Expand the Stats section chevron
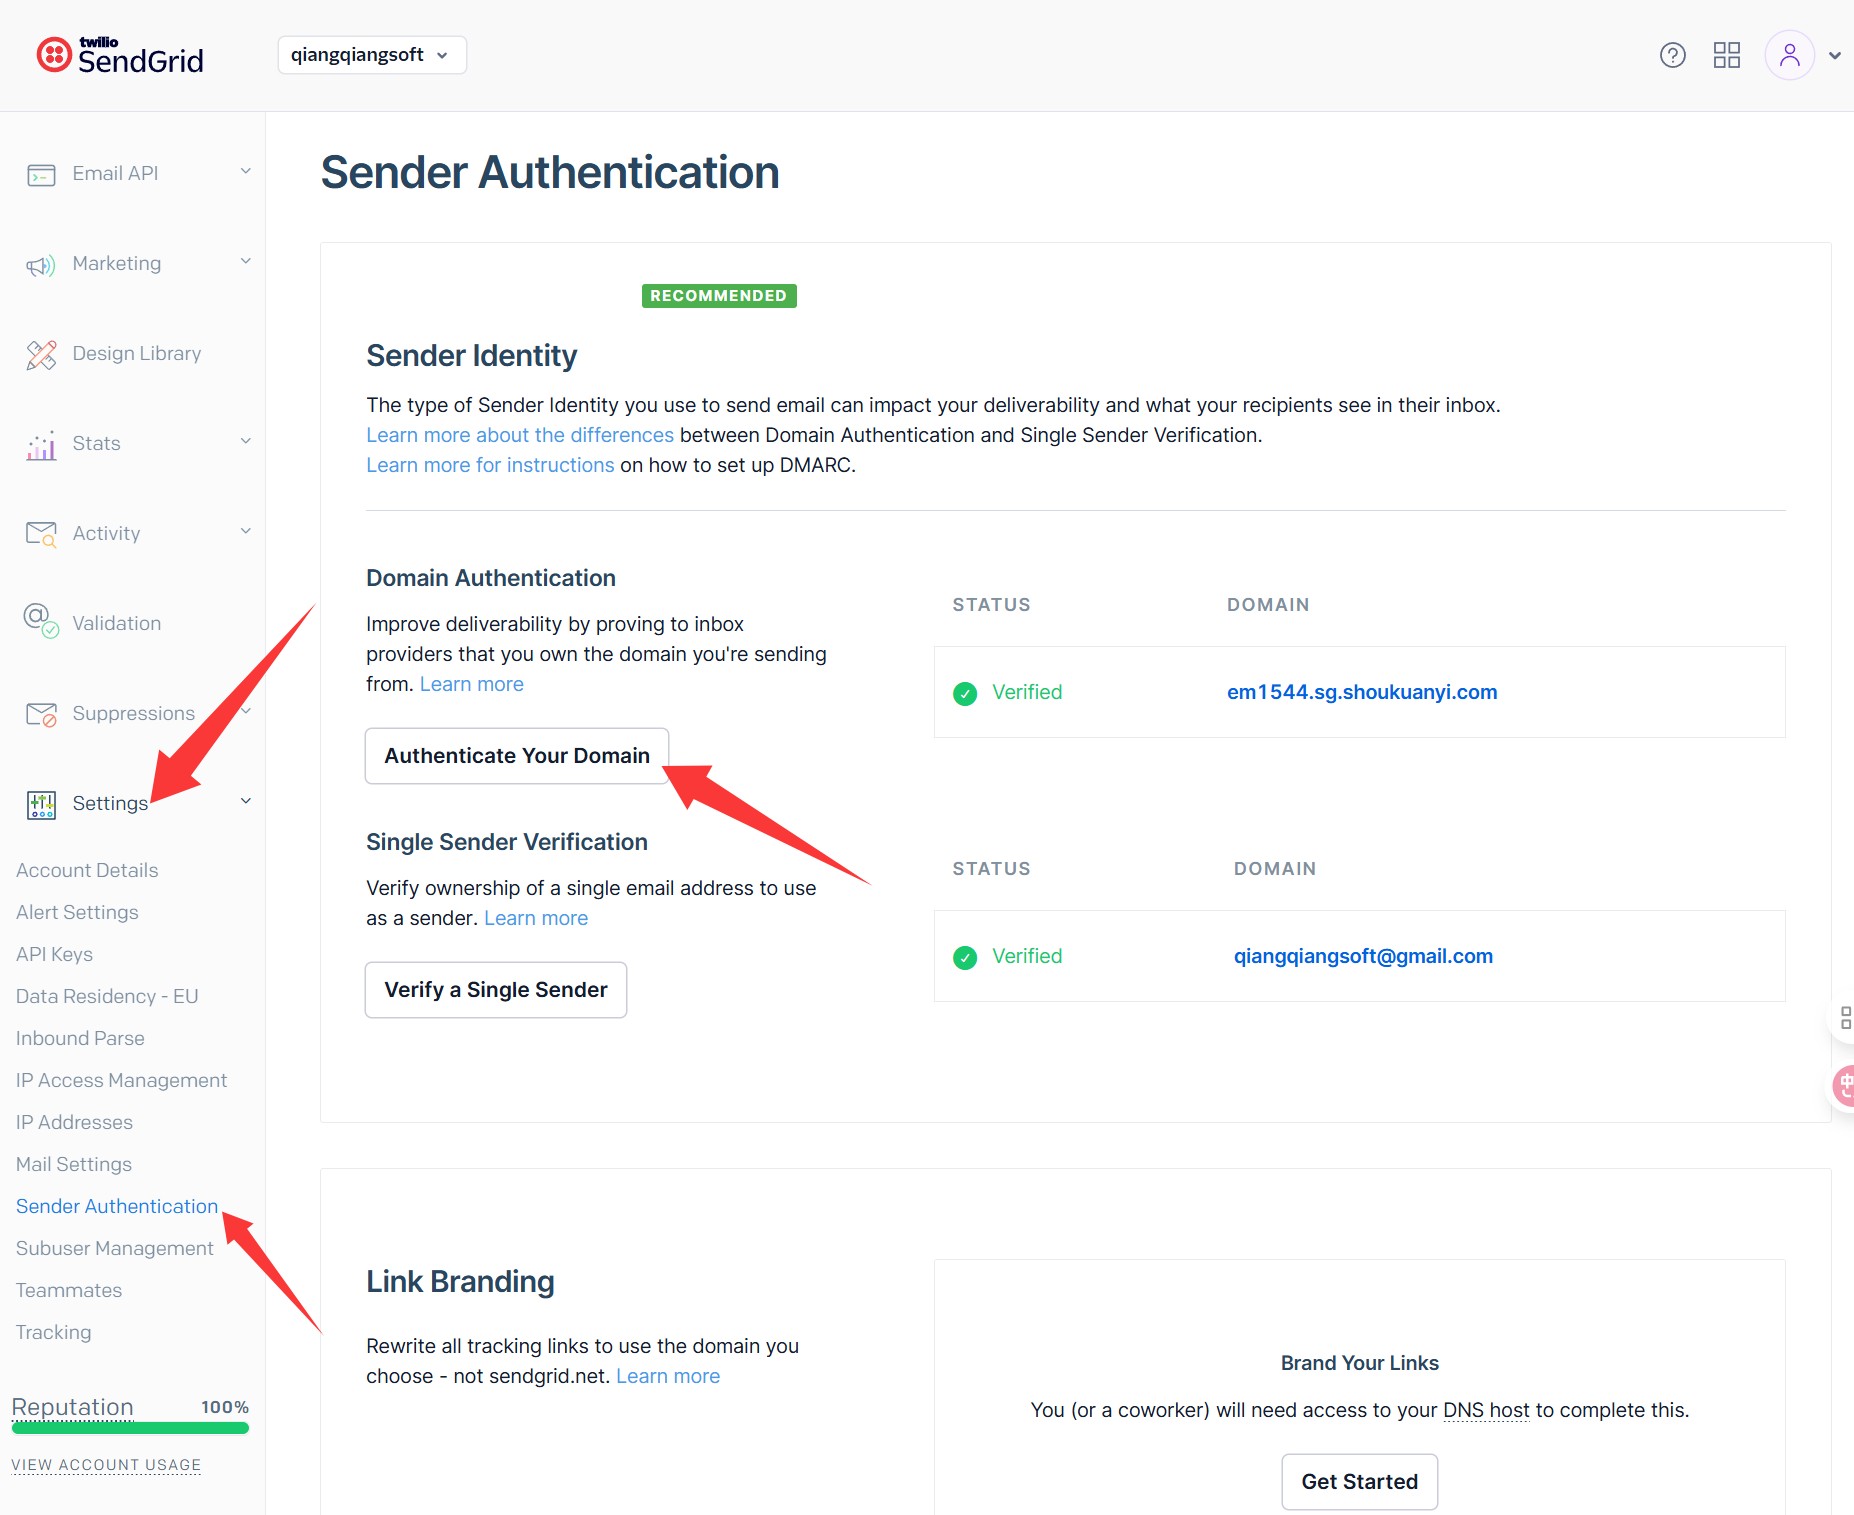The image size is (1854, 1515). (245, 442)
